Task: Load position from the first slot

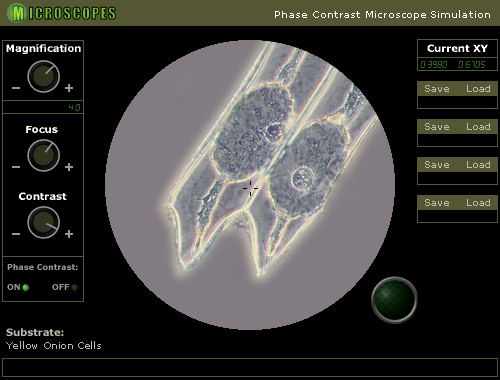Action: [x=478, y=89]
